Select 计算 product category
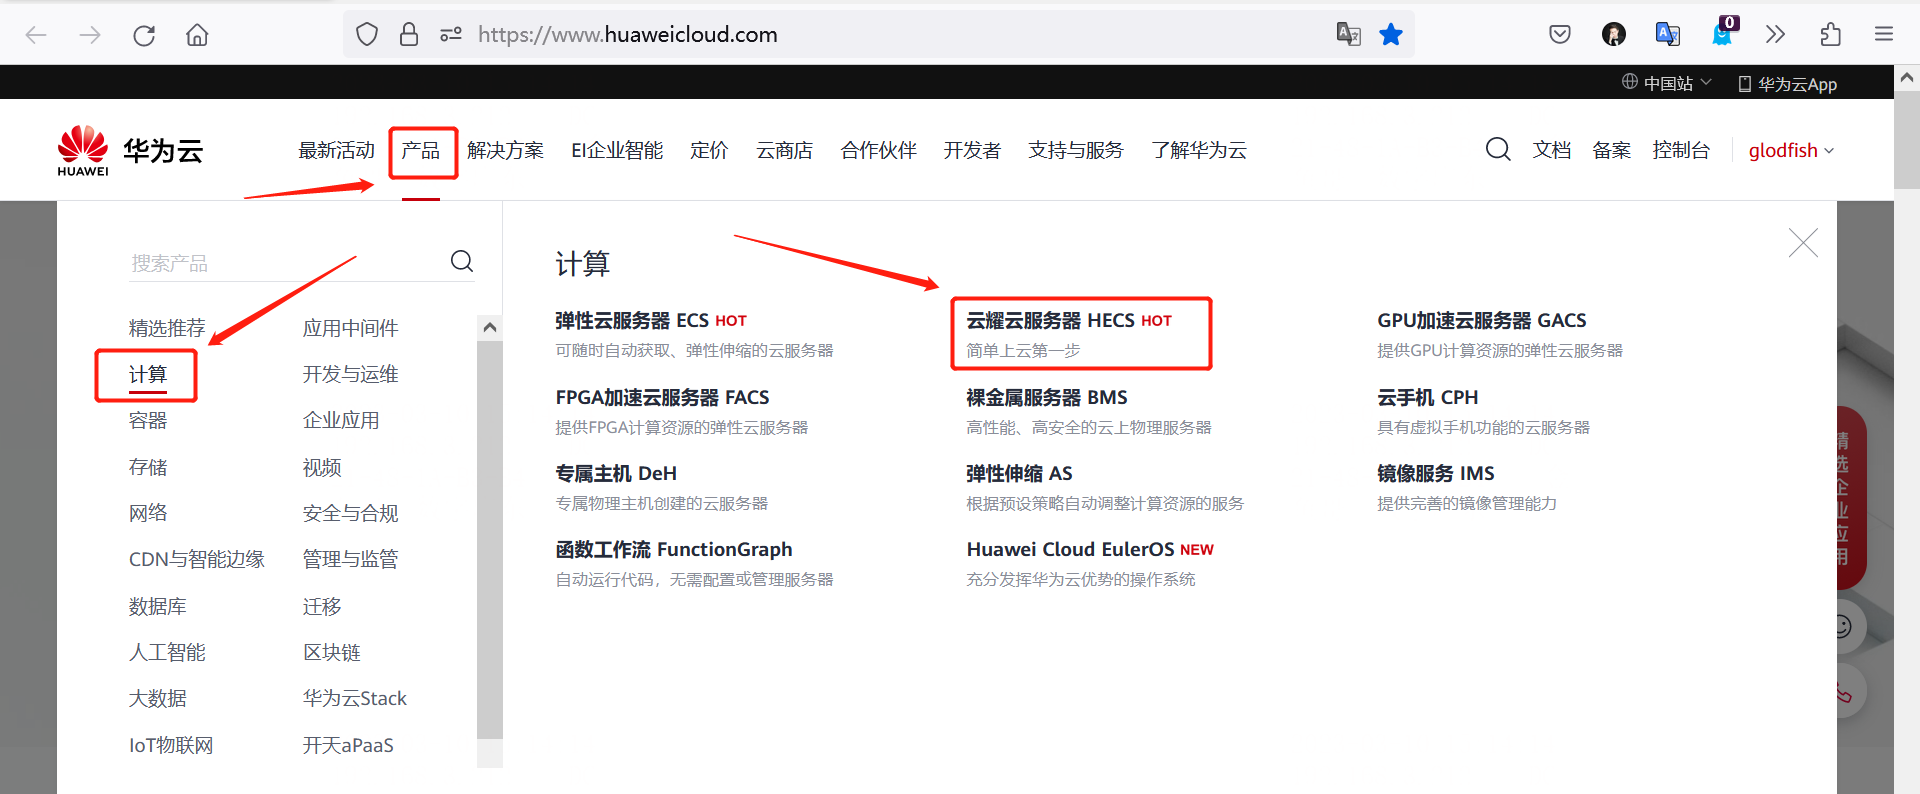The width and height of the screenshot is (1920, 794). (x=148, y=375)
